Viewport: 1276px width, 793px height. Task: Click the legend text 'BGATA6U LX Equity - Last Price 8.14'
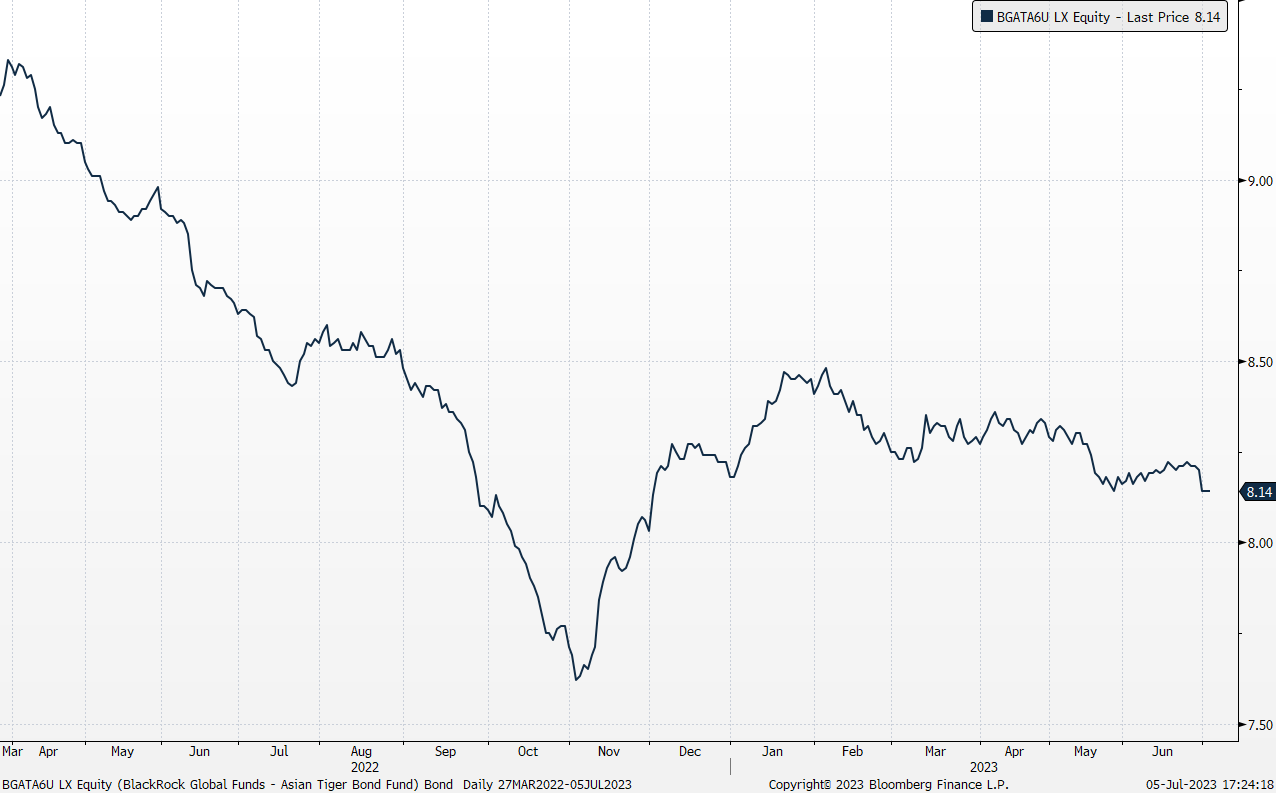(1107, 17)
